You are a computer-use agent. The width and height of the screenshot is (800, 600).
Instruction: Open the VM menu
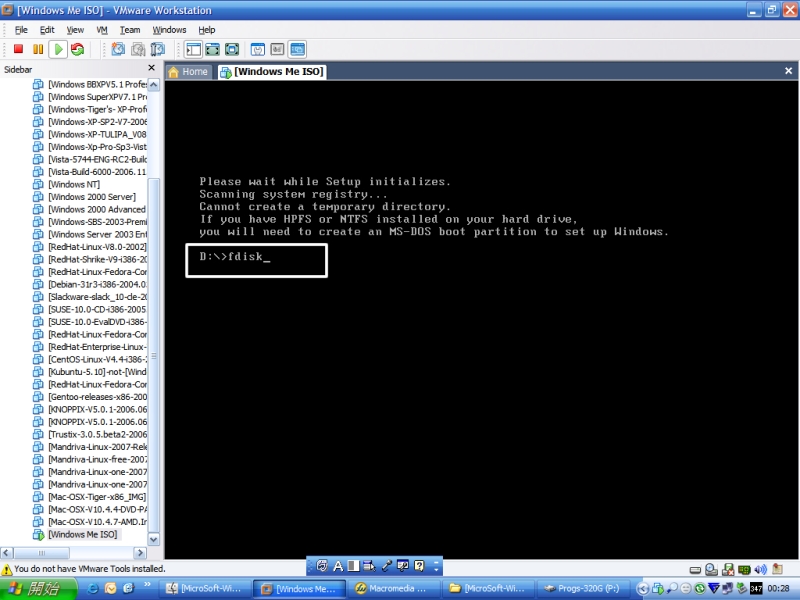tap(102, 30)
